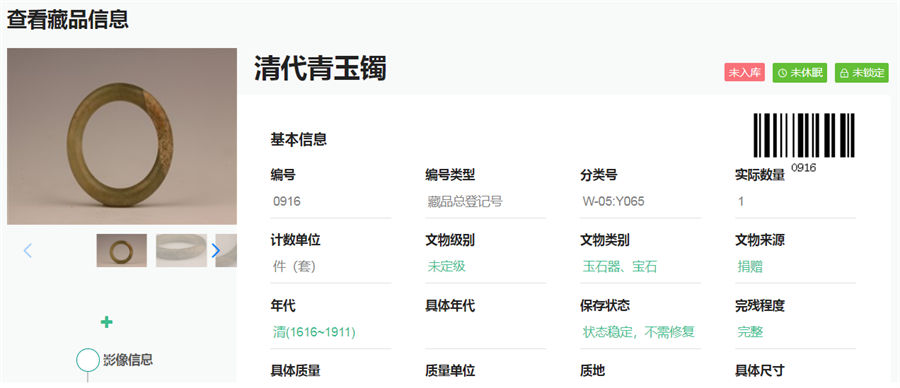900x388 pixels.
Task: Click the 保存状态 value 状态稳定，不需修复
Action: click(x=639, y=332)
